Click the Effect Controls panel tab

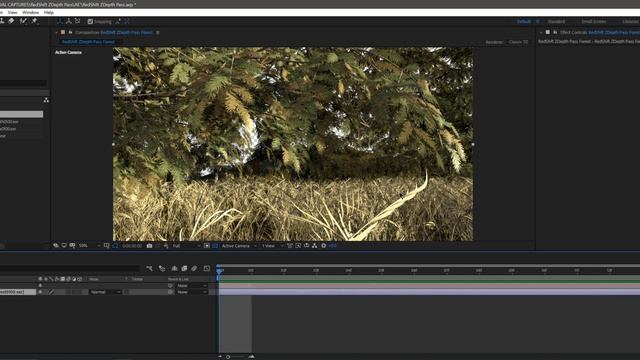599,32
